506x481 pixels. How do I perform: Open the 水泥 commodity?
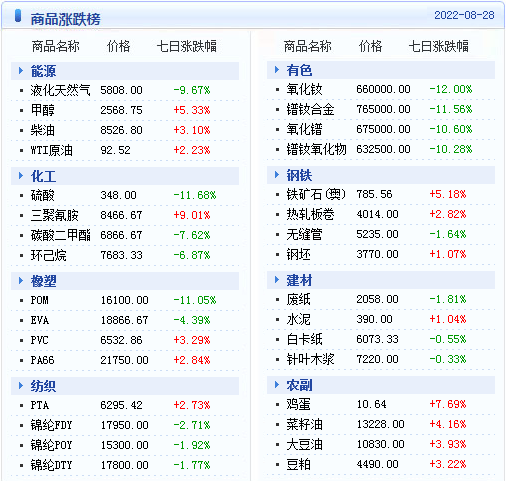[x=298, y=319]
